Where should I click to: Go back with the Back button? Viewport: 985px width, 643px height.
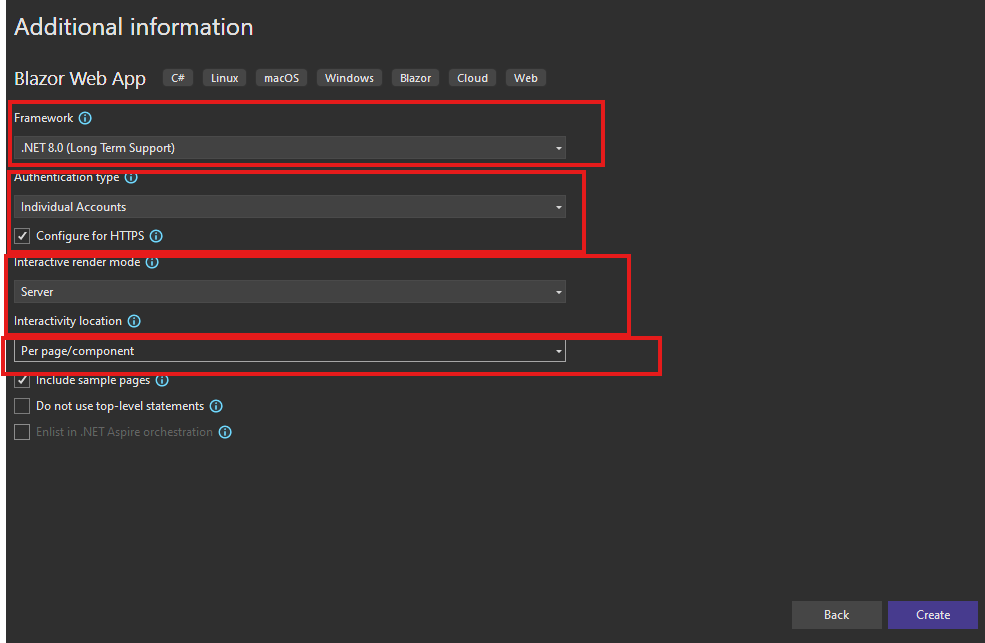(x=837, y=615)
